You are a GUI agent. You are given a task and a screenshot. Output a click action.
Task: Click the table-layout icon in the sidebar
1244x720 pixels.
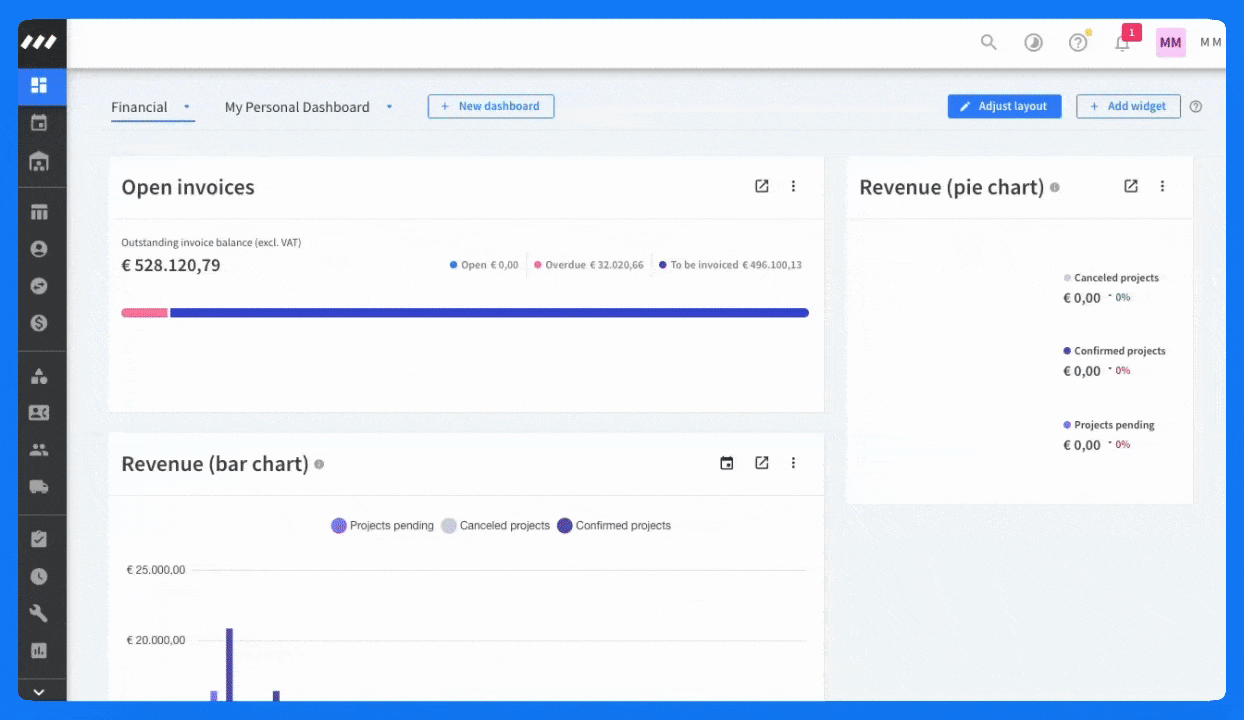(x=40, y=212)
